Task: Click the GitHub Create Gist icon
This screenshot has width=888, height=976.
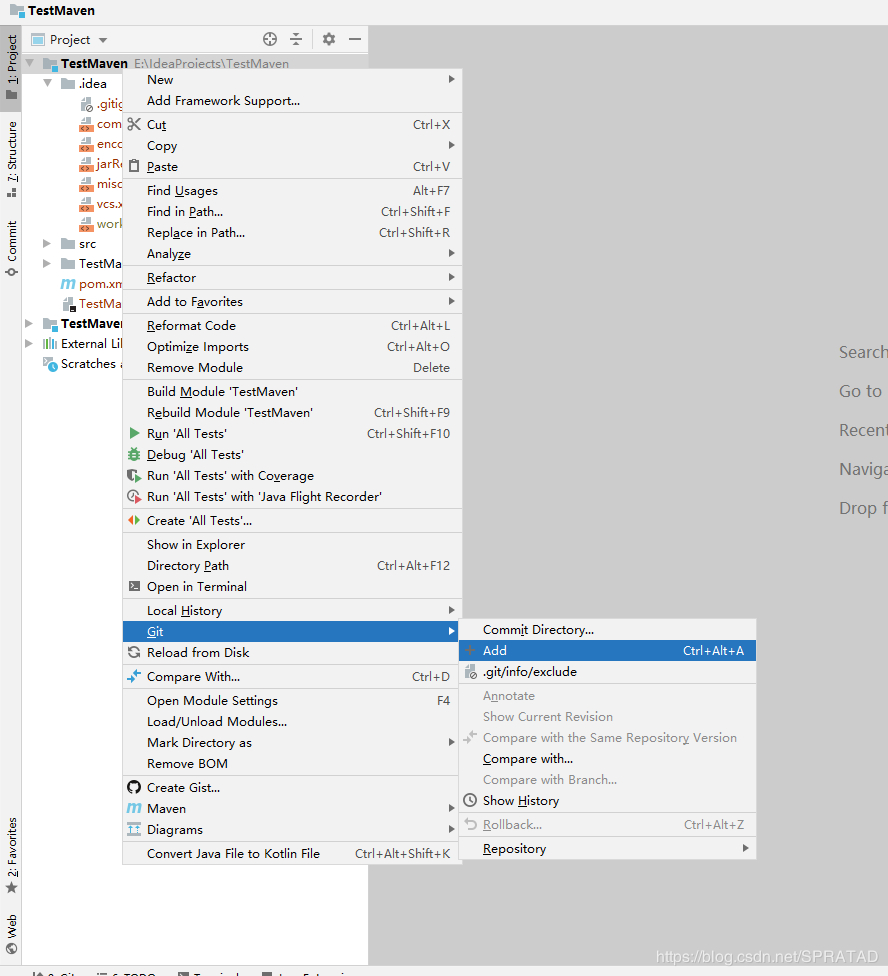Action: [134, 787]
